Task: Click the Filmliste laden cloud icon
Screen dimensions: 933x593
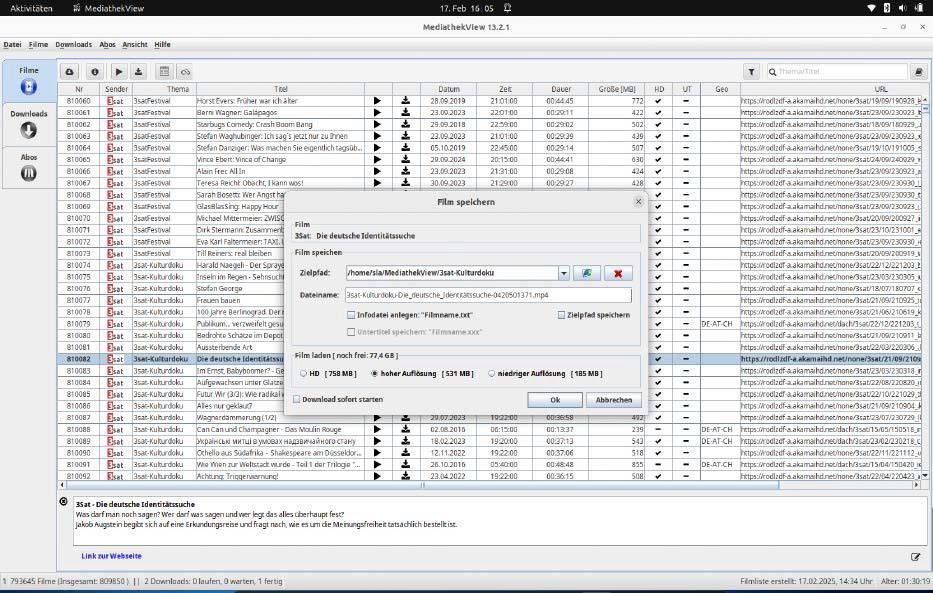Action: coord(68,71)
